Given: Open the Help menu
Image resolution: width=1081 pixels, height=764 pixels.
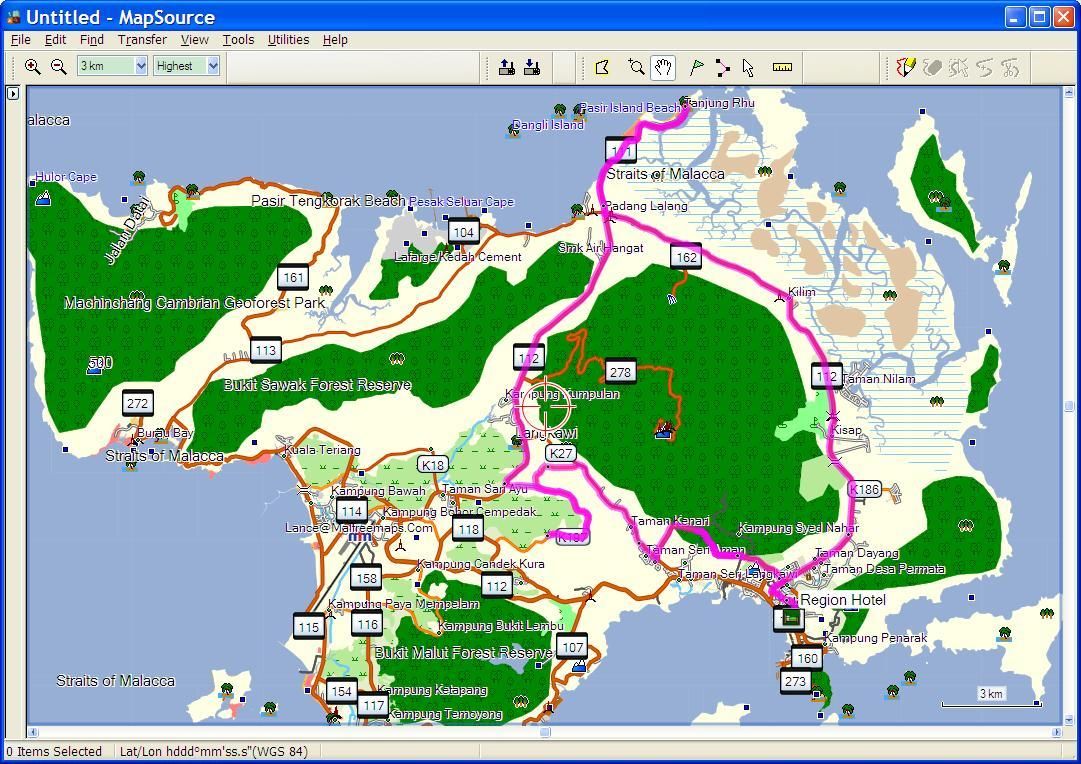Looking at the screenshot, I should point(335,39).
